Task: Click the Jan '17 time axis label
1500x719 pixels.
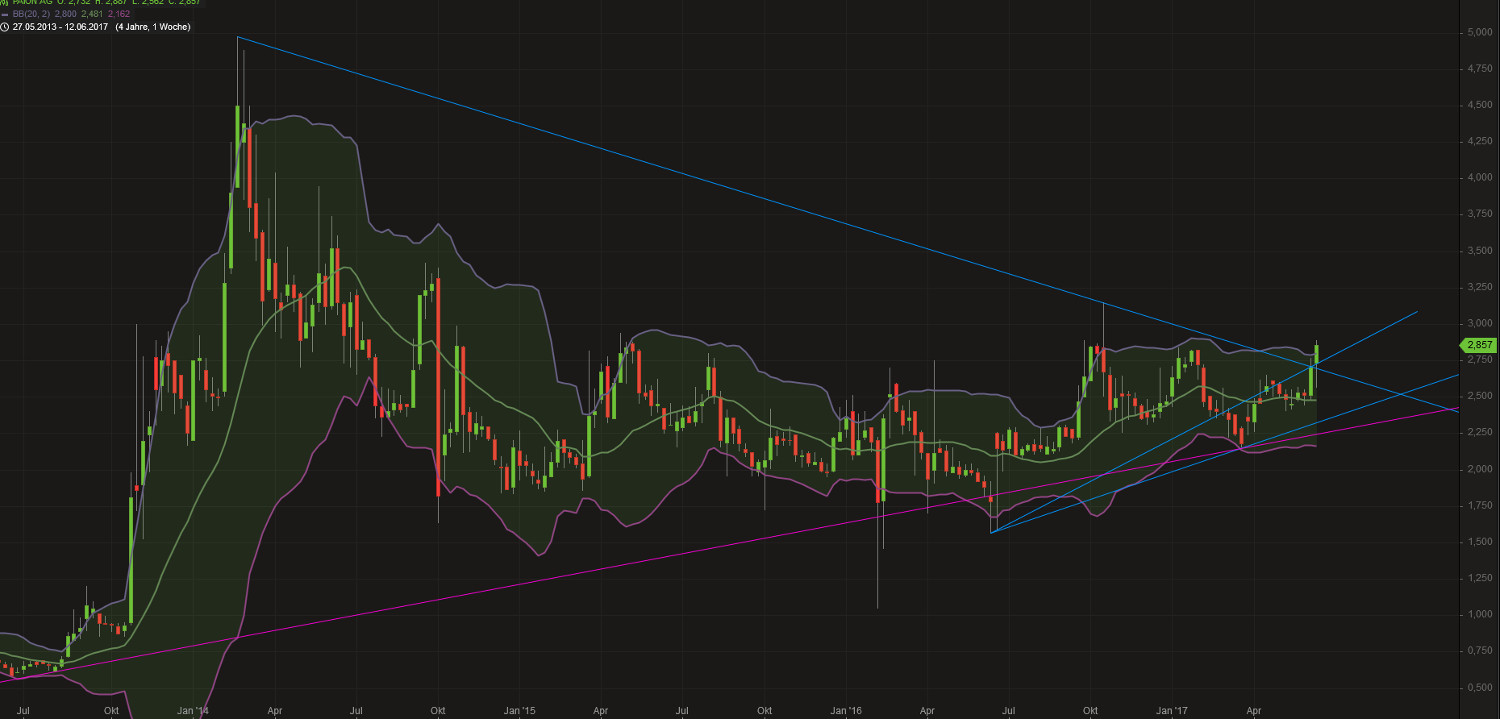Action: 1173,710
